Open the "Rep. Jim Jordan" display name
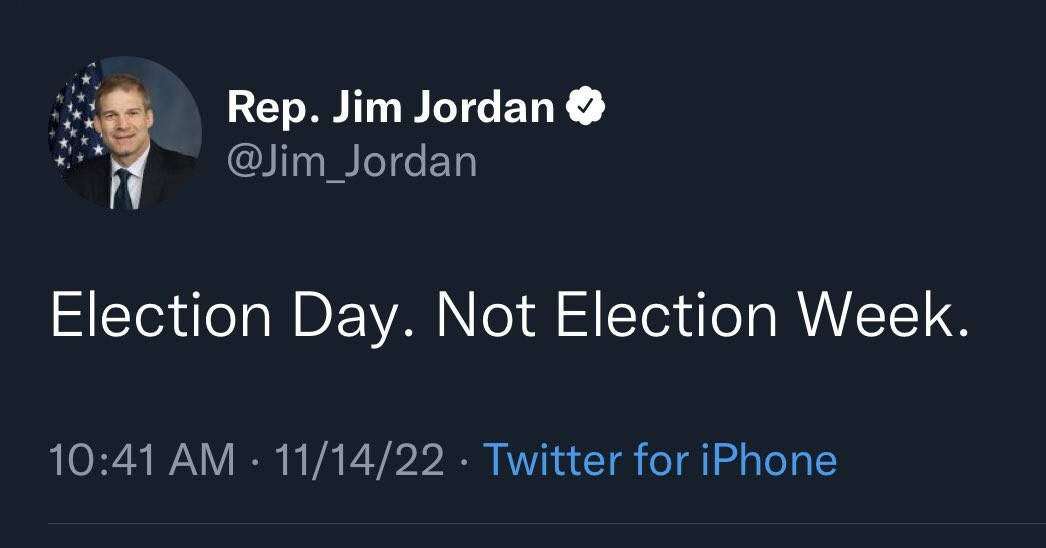Image resolution: width=1046 pixels, height=548 pixels. [390, 106]
